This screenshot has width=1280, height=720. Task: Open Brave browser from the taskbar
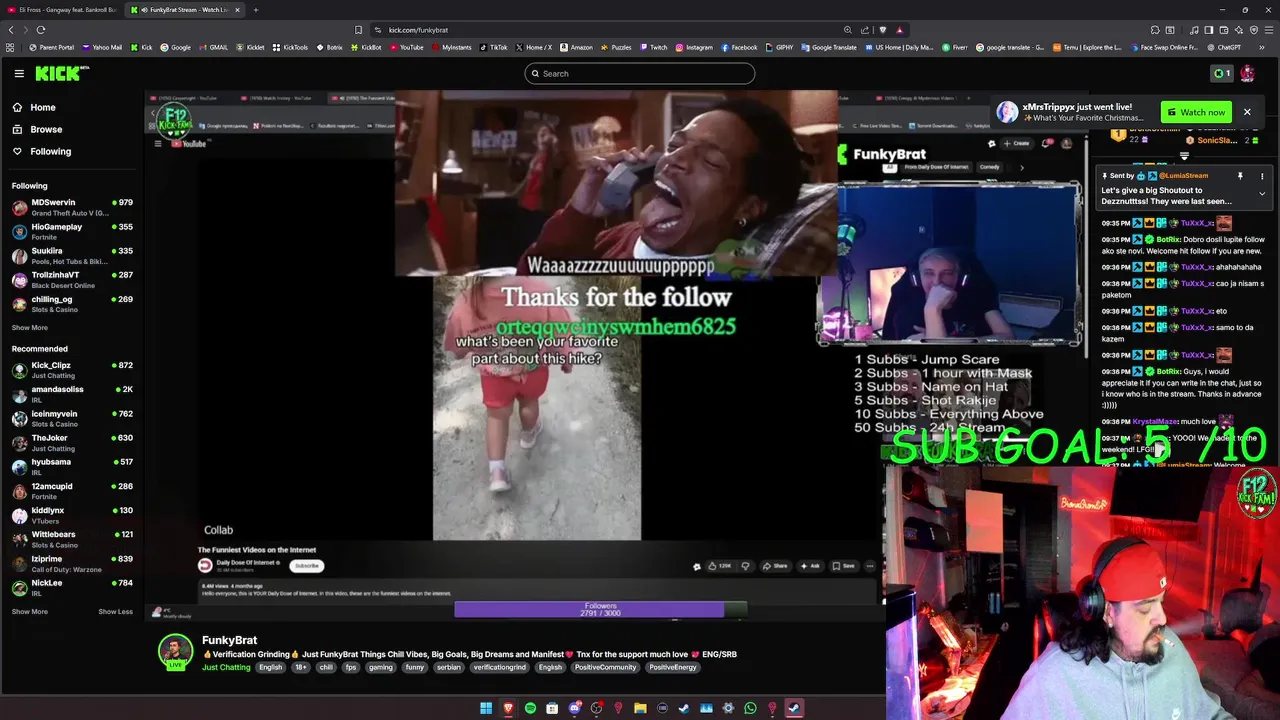(508, 708)
